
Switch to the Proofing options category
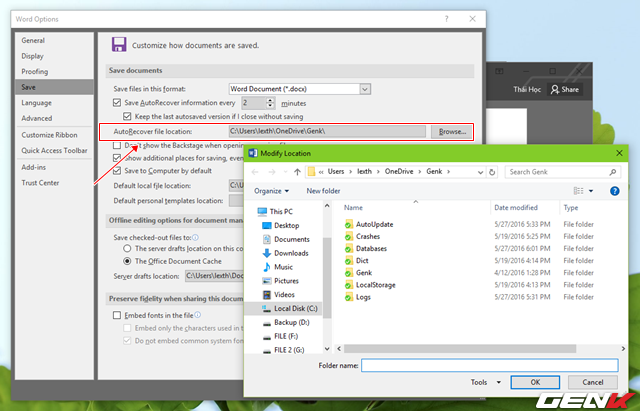point(34,71)
